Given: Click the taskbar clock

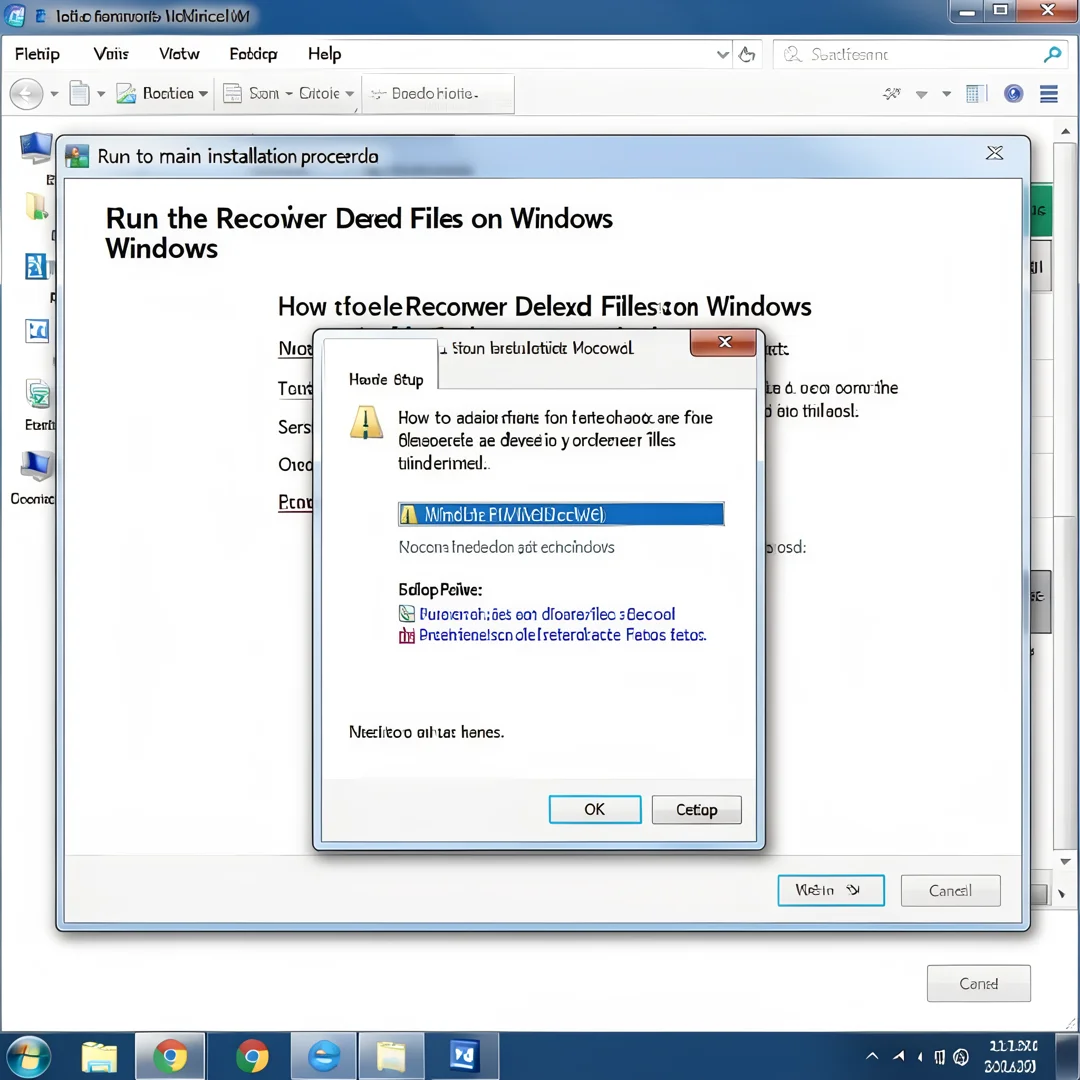Looking at the screenshot, I should (1011, 1056).
